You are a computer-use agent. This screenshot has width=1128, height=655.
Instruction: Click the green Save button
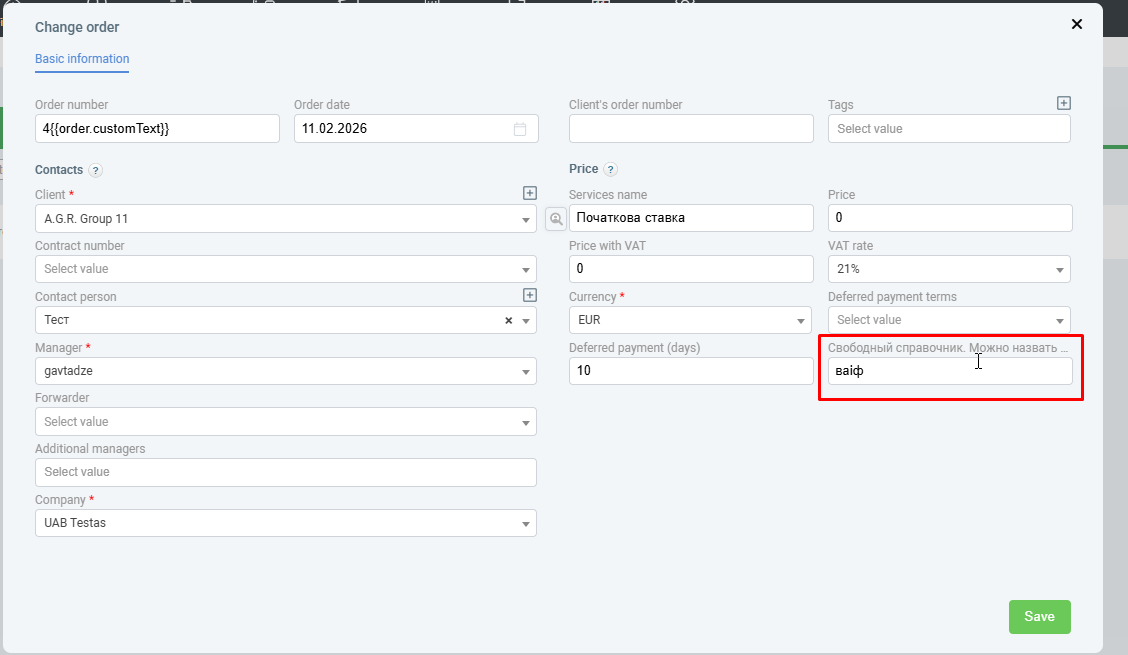1039,617
